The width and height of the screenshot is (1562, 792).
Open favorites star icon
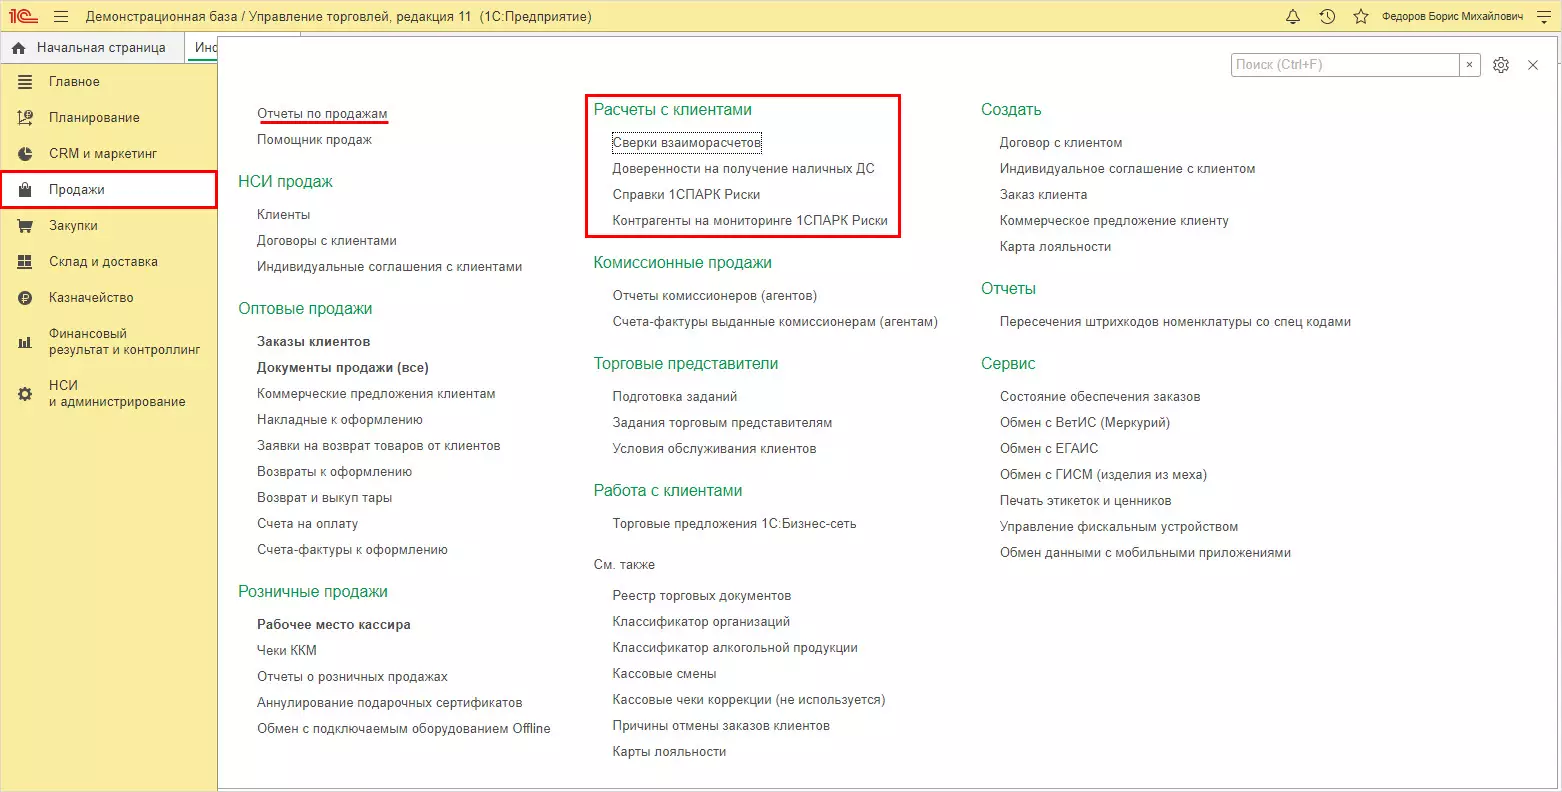coord(1360,16)
